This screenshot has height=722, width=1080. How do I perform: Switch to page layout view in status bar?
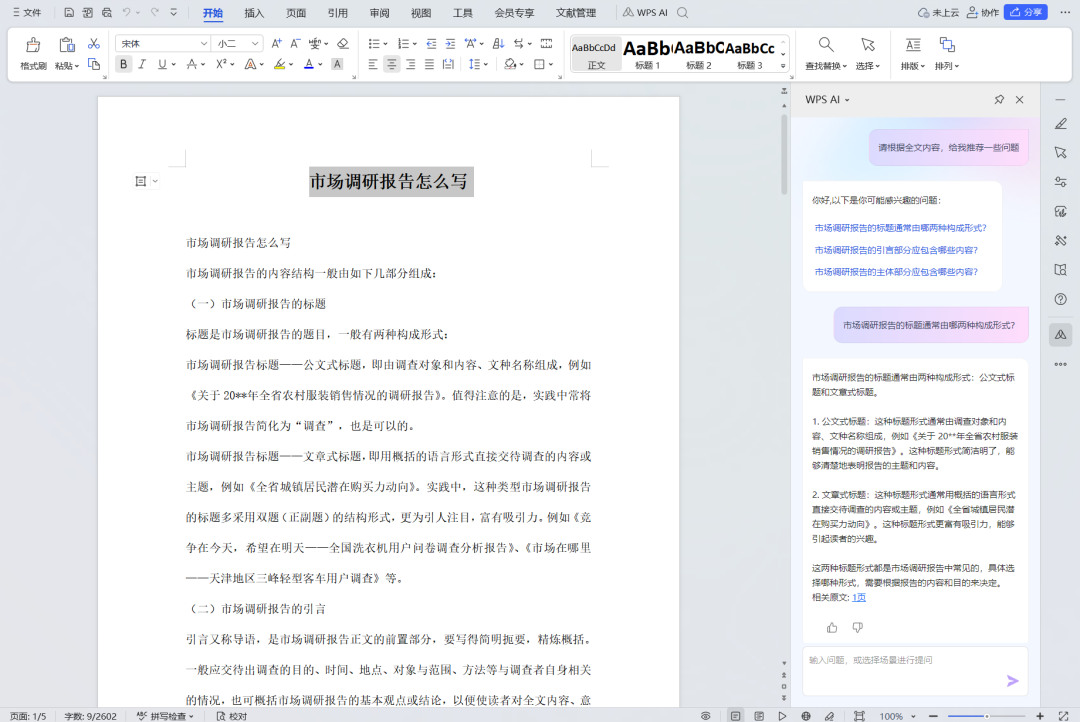pyautogui.click(x=736, y=716)
